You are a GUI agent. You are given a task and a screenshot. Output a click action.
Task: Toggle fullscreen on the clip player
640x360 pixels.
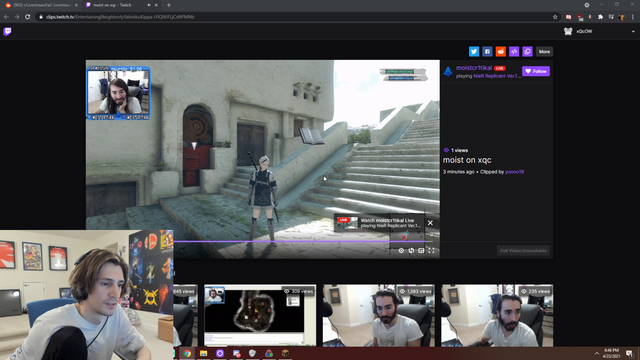431,251
